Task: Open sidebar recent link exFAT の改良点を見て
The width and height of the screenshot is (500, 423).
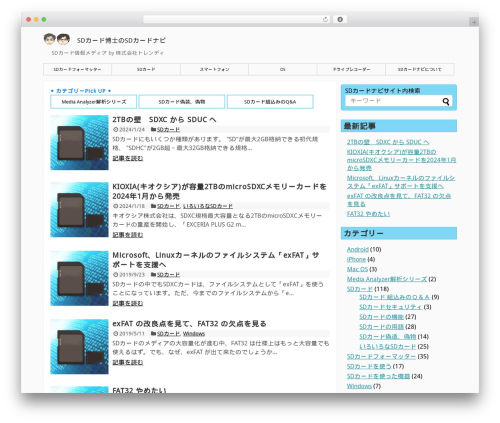Action: click(399, 200)
